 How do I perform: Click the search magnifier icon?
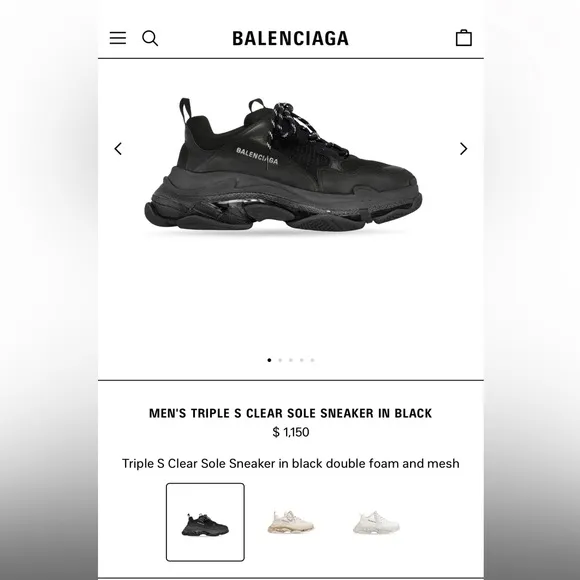click(150, 38)
